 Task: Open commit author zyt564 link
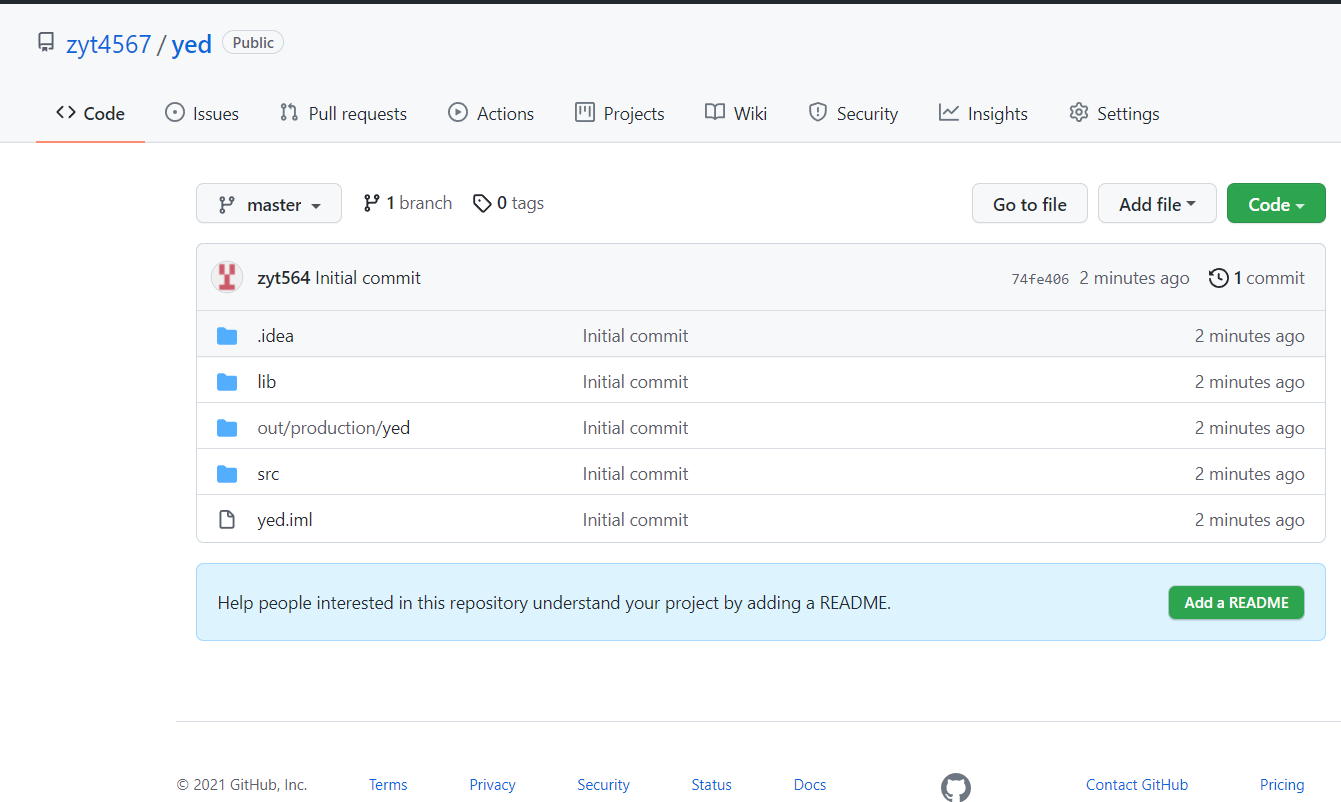click(283, 278)
